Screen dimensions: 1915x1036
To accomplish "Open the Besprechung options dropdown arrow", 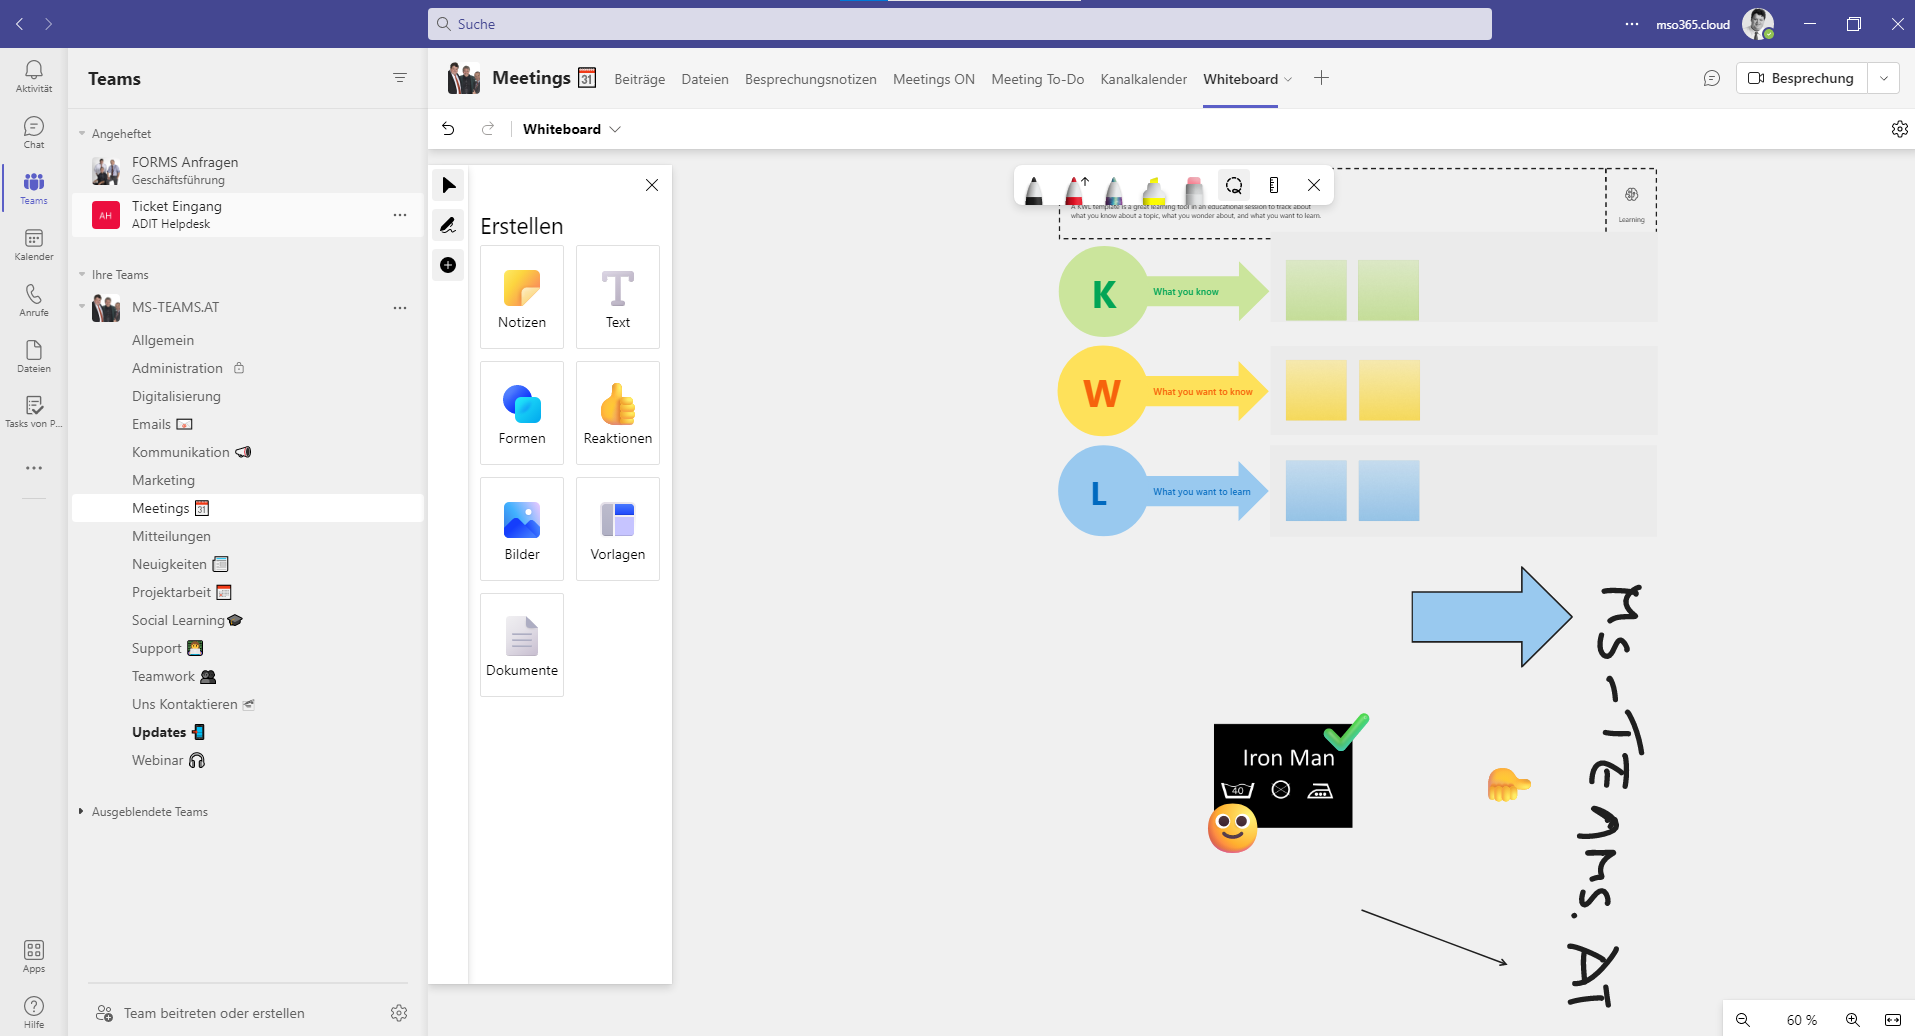I will [x=1885, y=78].
